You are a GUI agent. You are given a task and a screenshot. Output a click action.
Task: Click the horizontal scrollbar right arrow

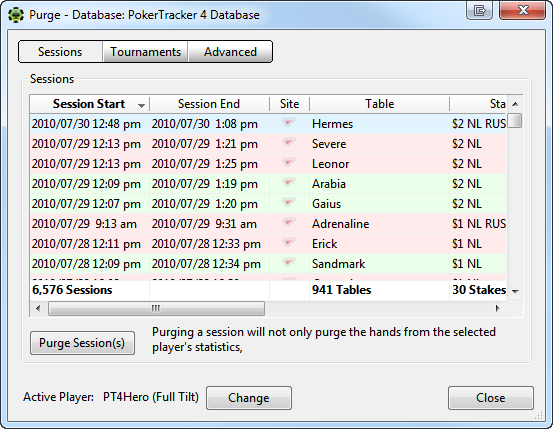pos(497,308)
